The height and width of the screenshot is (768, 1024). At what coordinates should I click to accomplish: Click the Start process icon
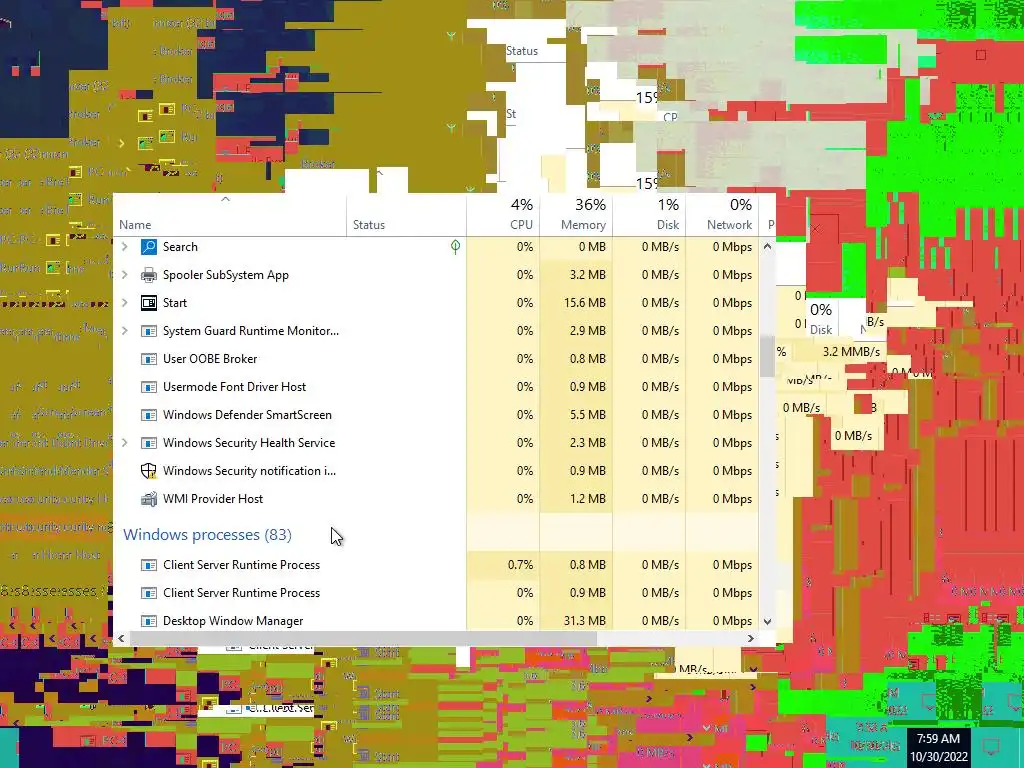coord(149,303)
